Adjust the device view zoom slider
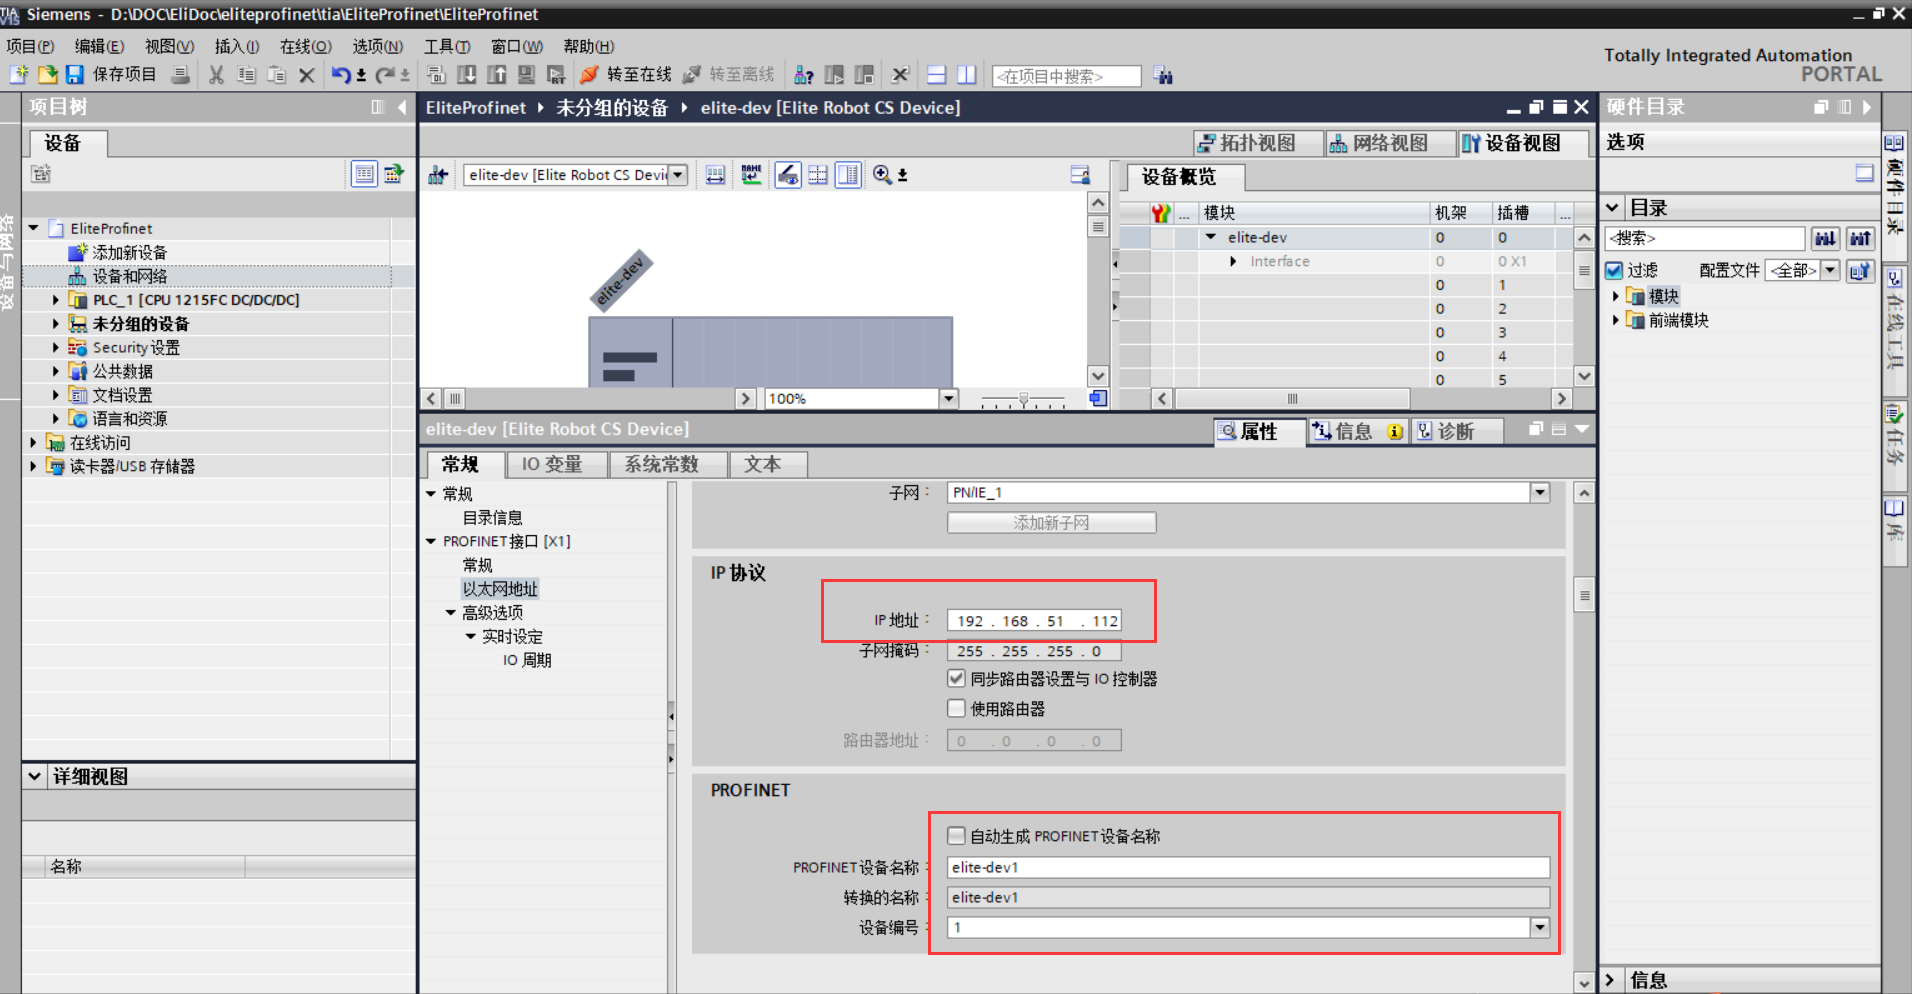Screen dimensions: 1912x994 1023,399
